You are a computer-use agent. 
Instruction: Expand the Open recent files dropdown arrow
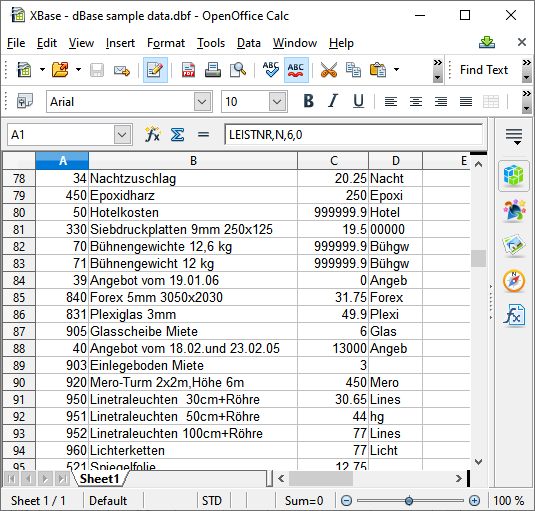click(78, 70)
